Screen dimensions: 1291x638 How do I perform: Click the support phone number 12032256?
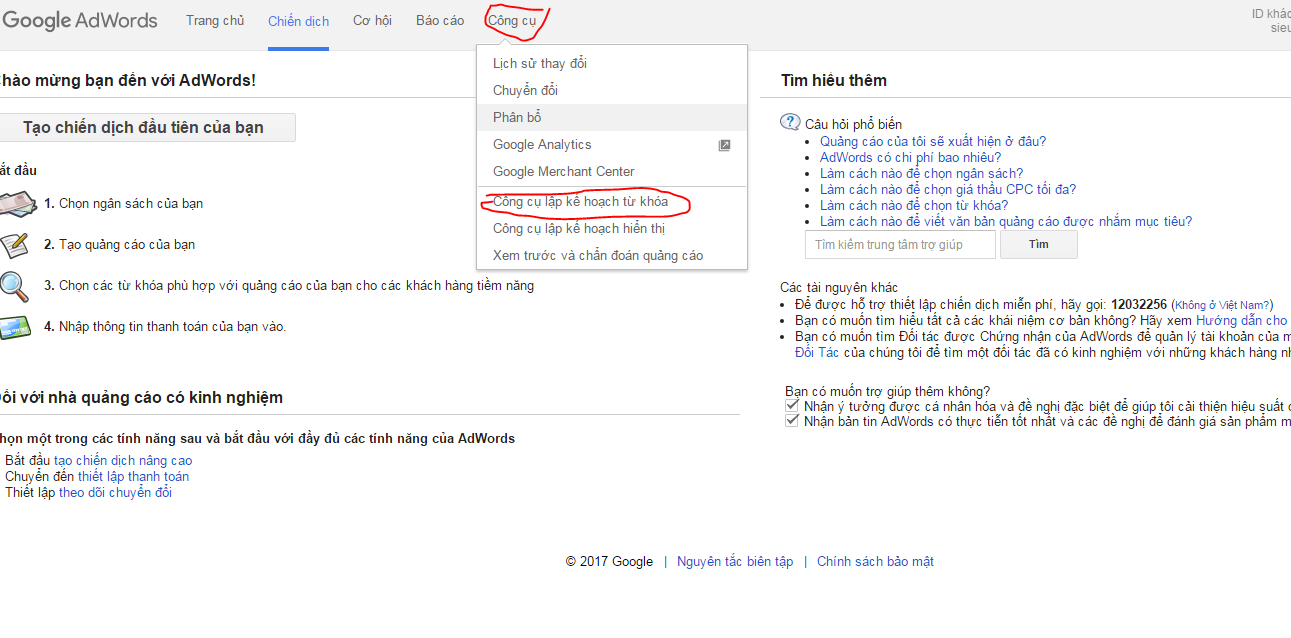tap(1139, 304)
